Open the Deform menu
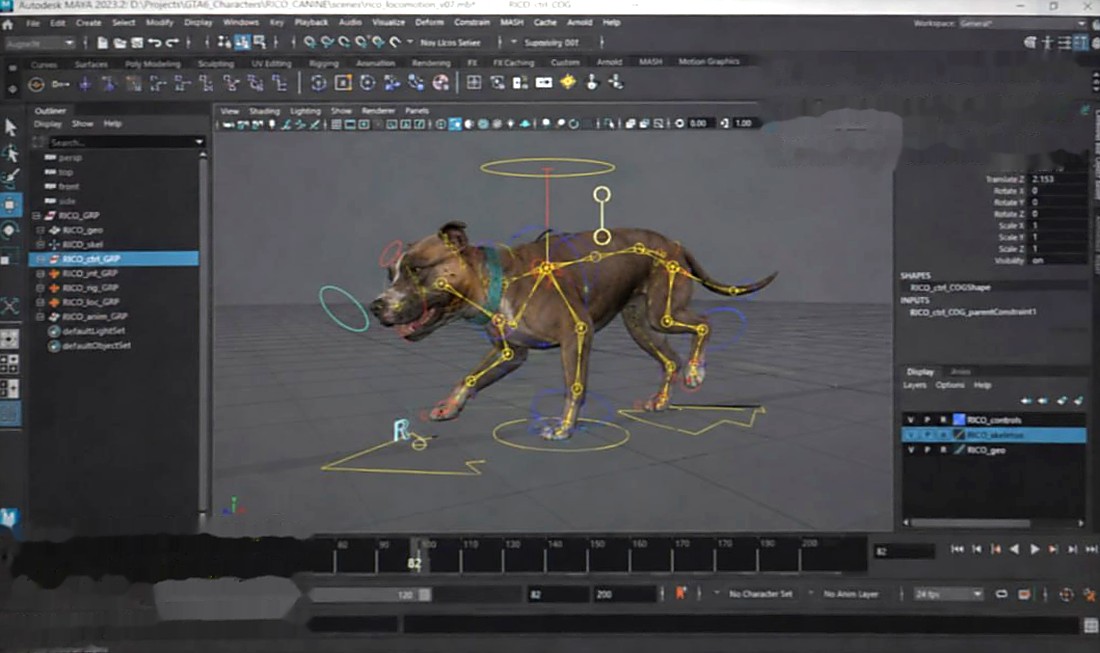 (x=429, y=22)
